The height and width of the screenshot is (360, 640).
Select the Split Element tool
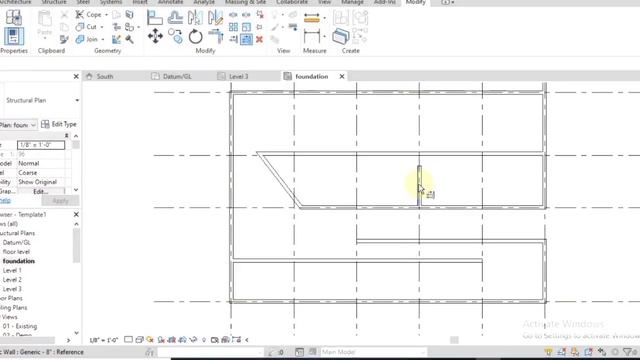[233, 15]
